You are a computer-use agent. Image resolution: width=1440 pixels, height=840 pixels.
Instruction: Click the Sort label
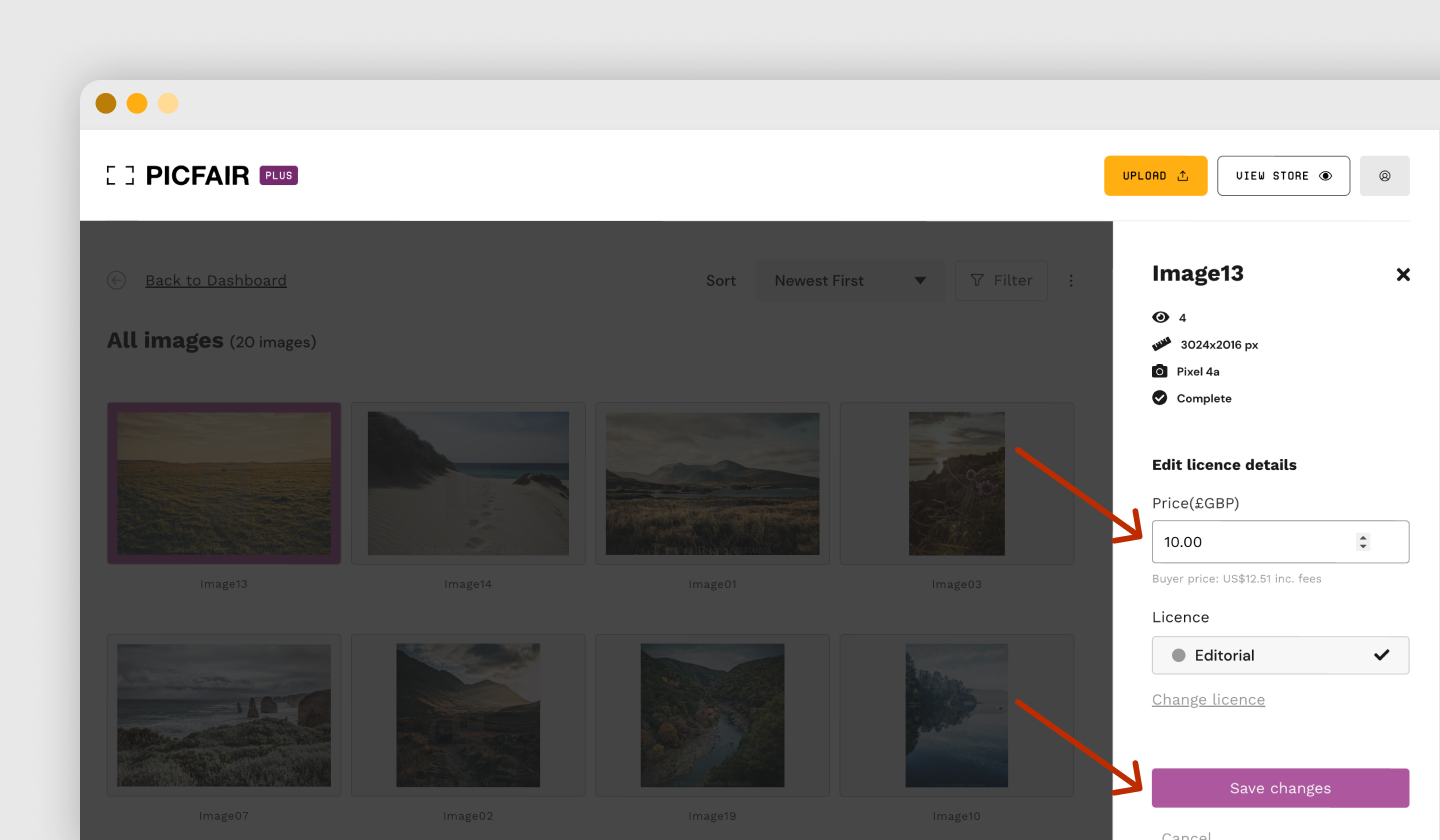click(x=721, y=281)
